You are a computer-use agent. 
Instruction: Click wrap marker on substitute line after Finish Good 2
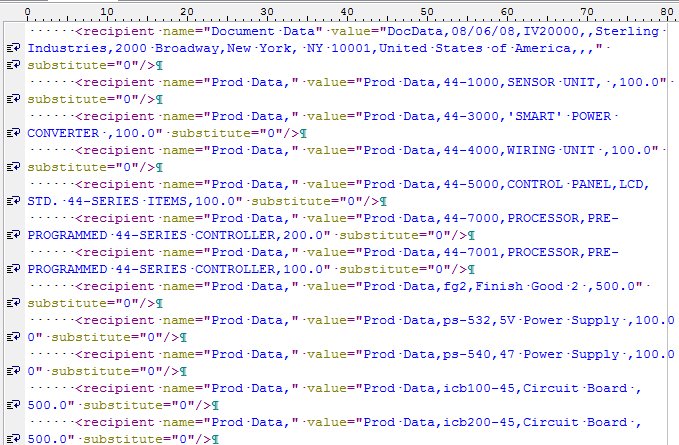(x=13, y=303)
